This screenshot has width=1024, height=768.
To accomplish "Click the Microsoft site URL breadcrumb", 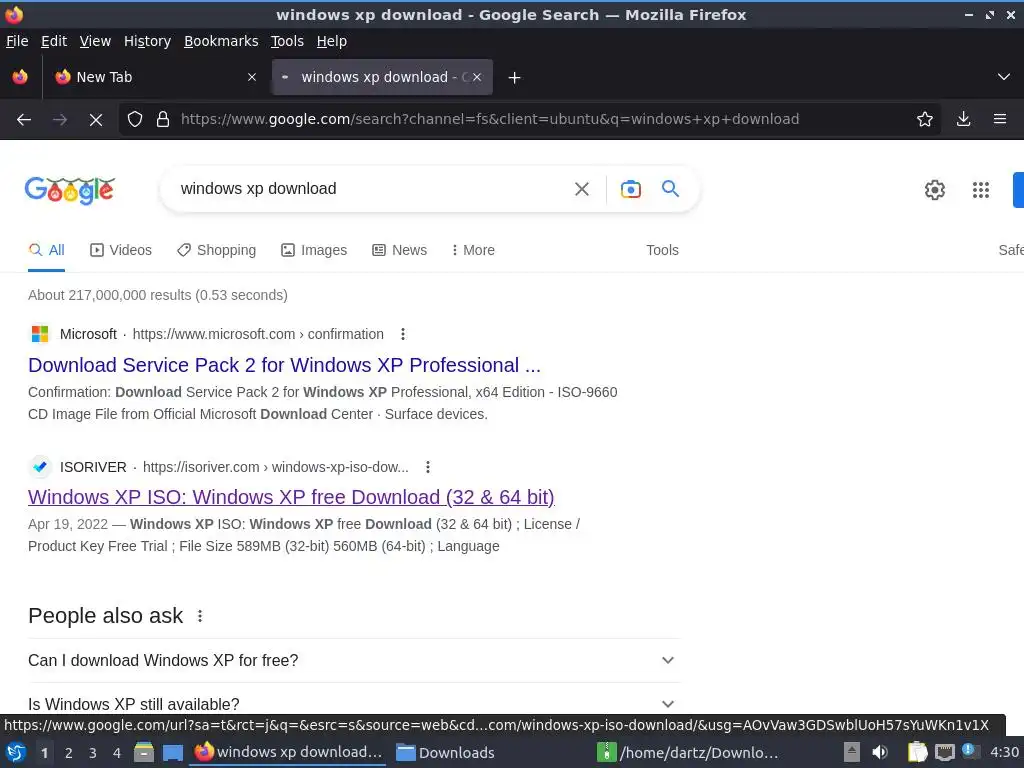I will tap(258, 334).
